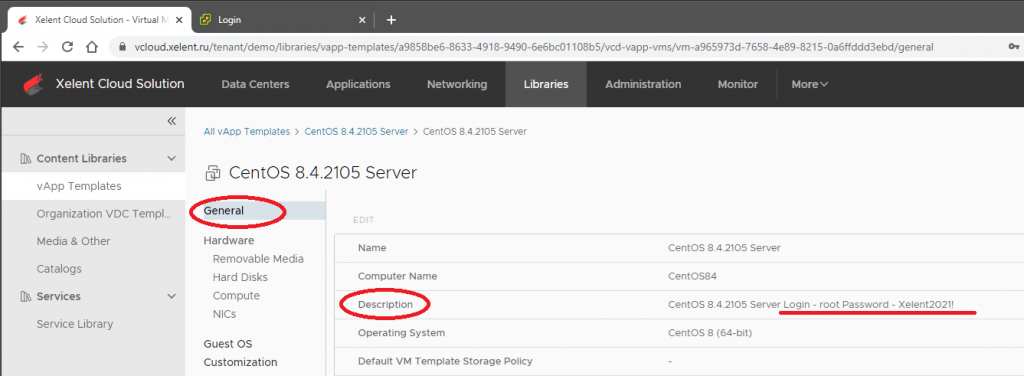Click the Name row label
The image size is (1024, 376).
[x=372, y=248]
